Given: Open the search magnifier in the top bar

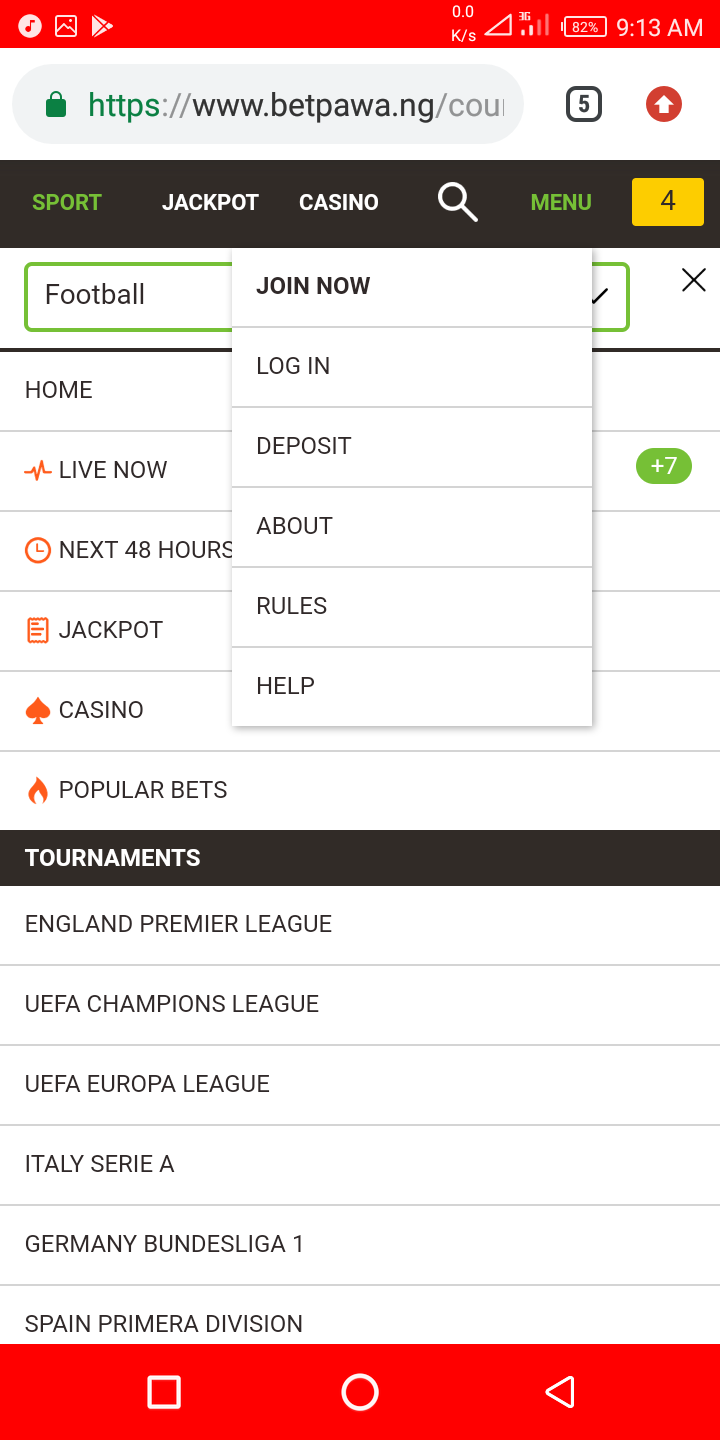Looking at the screenshot, I should [x=456, y=201].
